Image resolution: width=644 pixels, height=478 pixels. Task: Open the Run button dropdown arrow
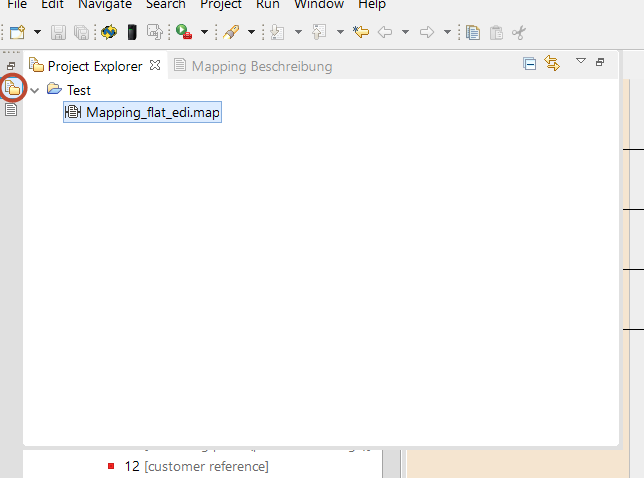204,32
